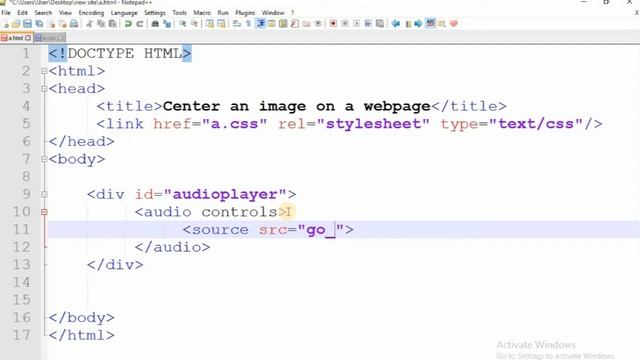The width and height of the screenshot is (640, 360).
Task: Toggle synchronized vertical scrolling
Action: click(x=209, y=24)
